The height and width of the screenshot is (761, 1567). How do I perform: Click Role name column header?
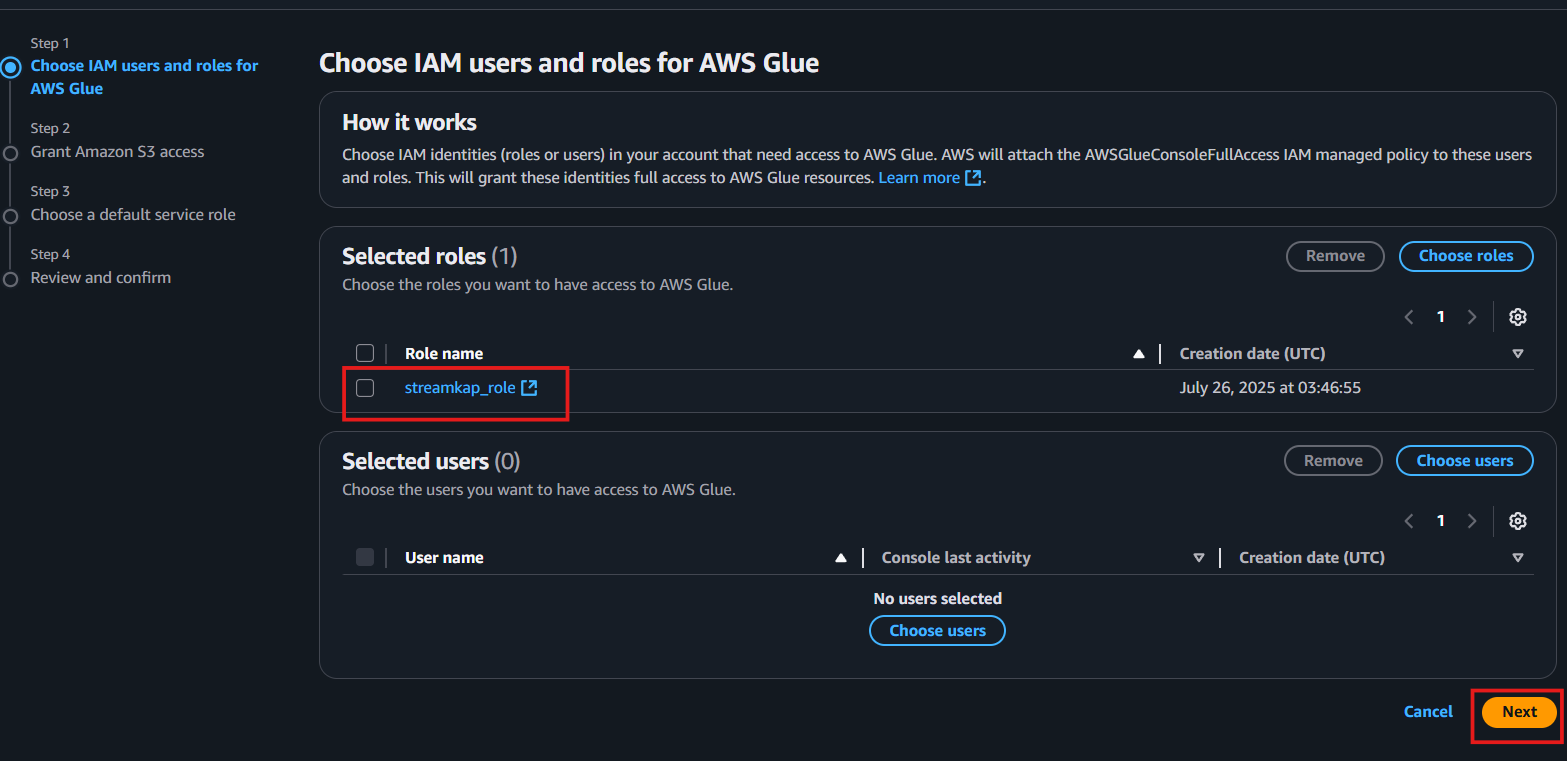pyautogui.click(x=444, y=354)
